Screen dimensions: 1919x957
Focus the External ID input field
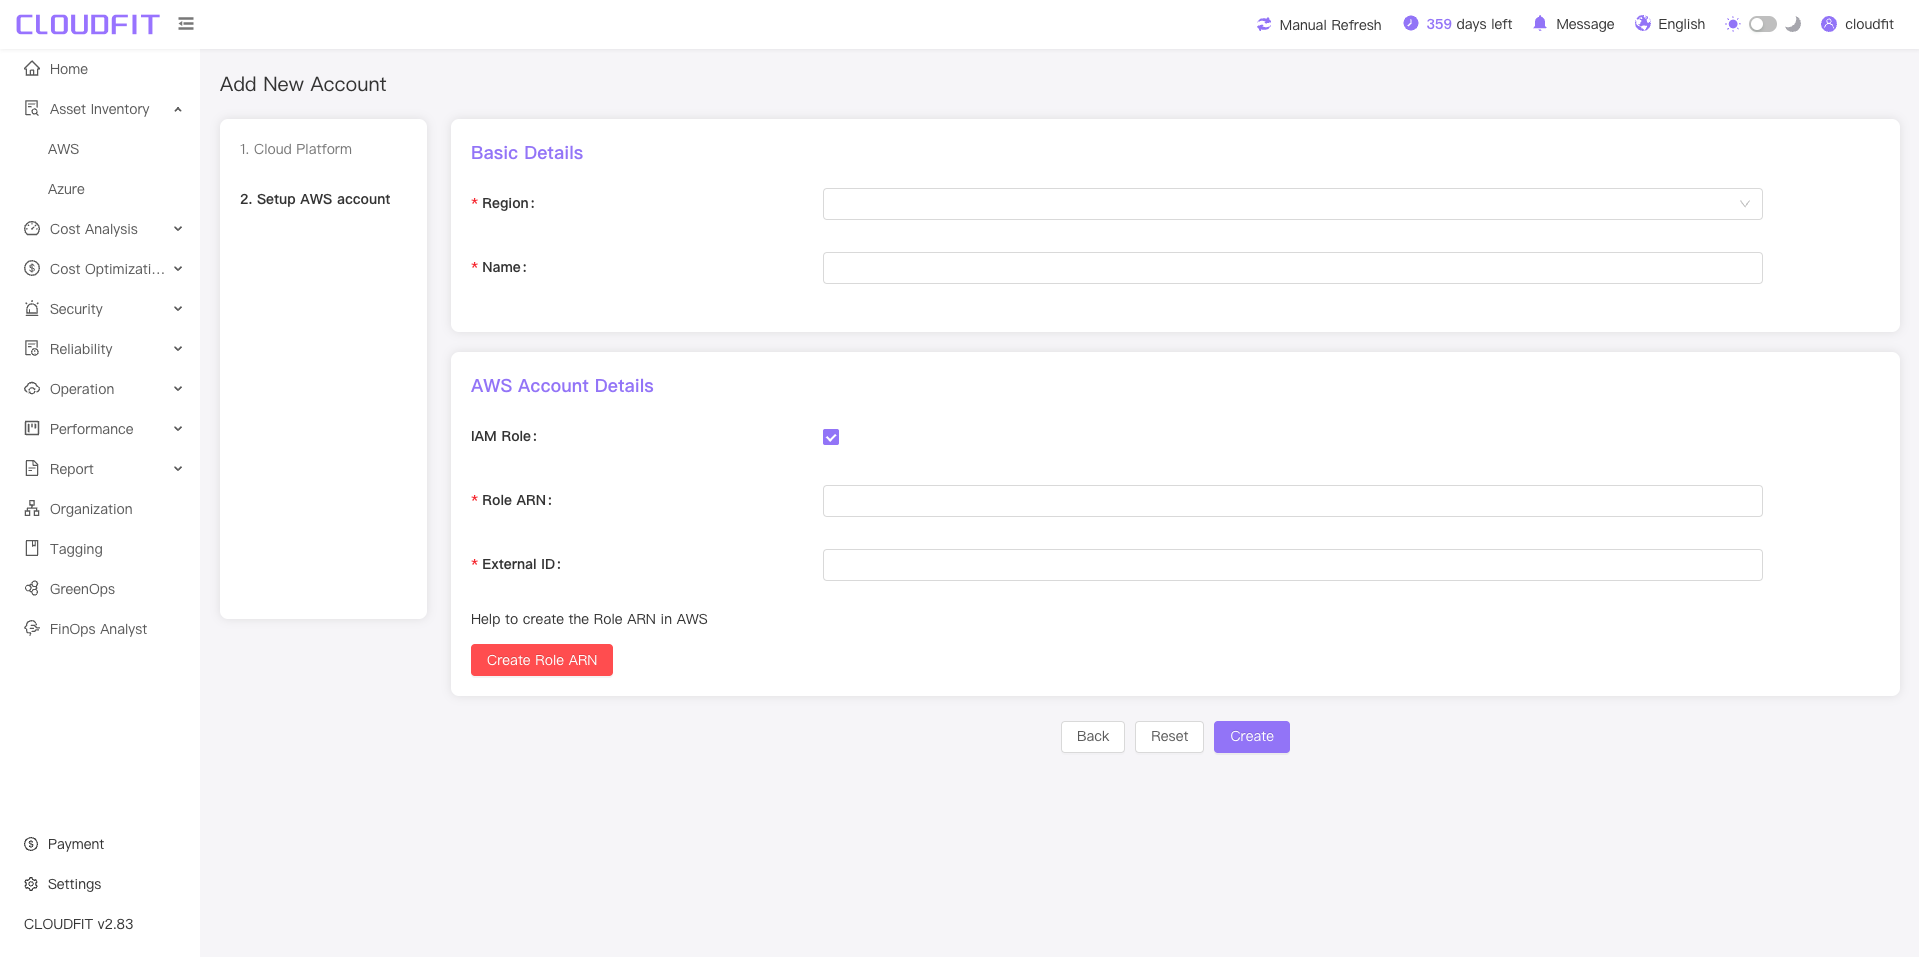1292,565
